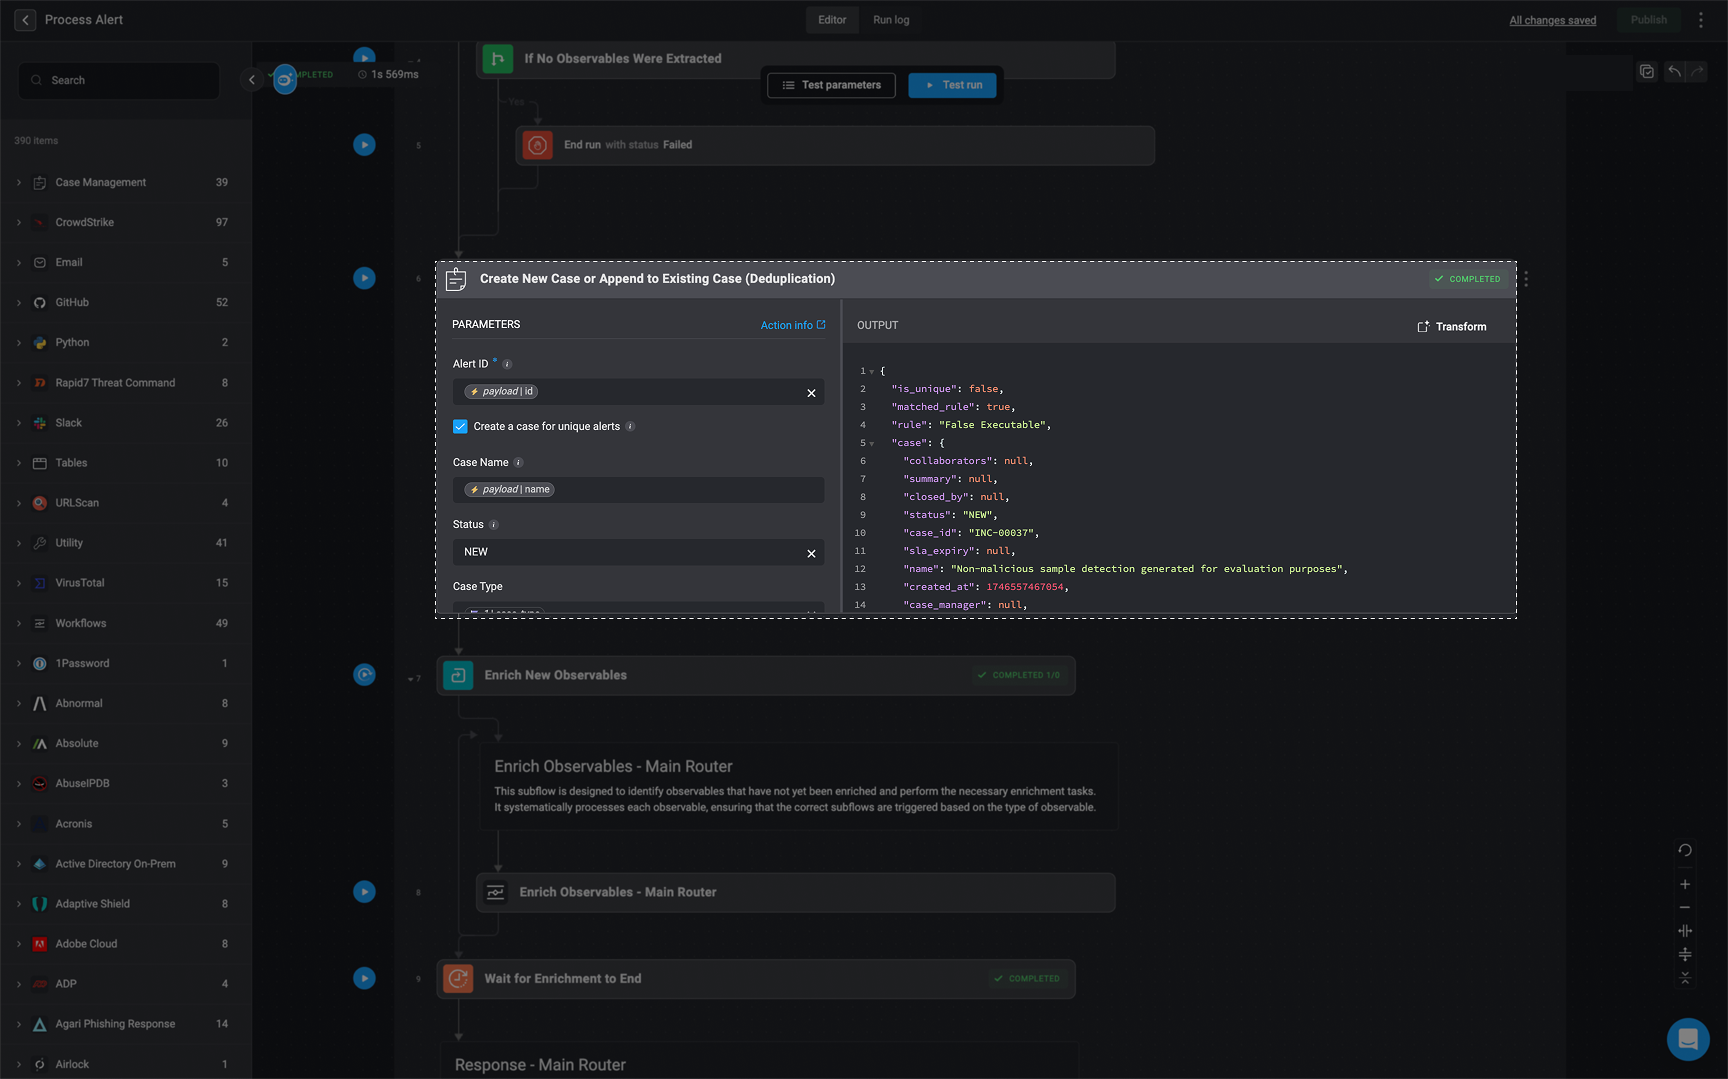Select the URLScan category row
Viewport: 1728px width, 1079px height.
(126, 503)
